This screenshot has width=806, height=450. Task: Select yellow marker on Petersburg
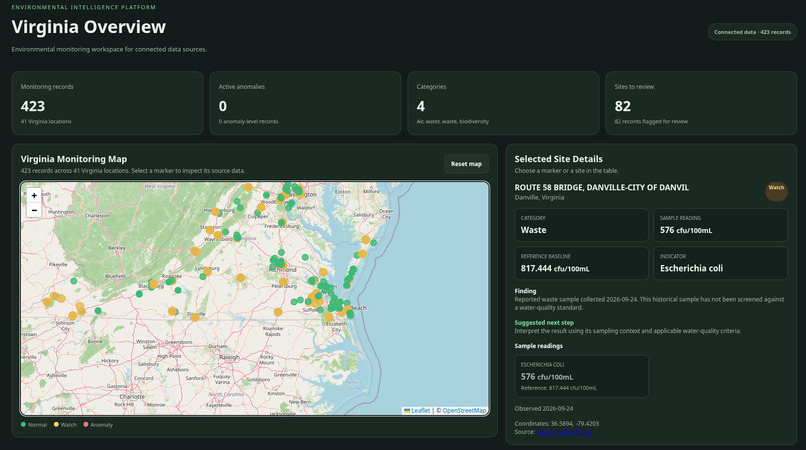(x=283, y=282)
